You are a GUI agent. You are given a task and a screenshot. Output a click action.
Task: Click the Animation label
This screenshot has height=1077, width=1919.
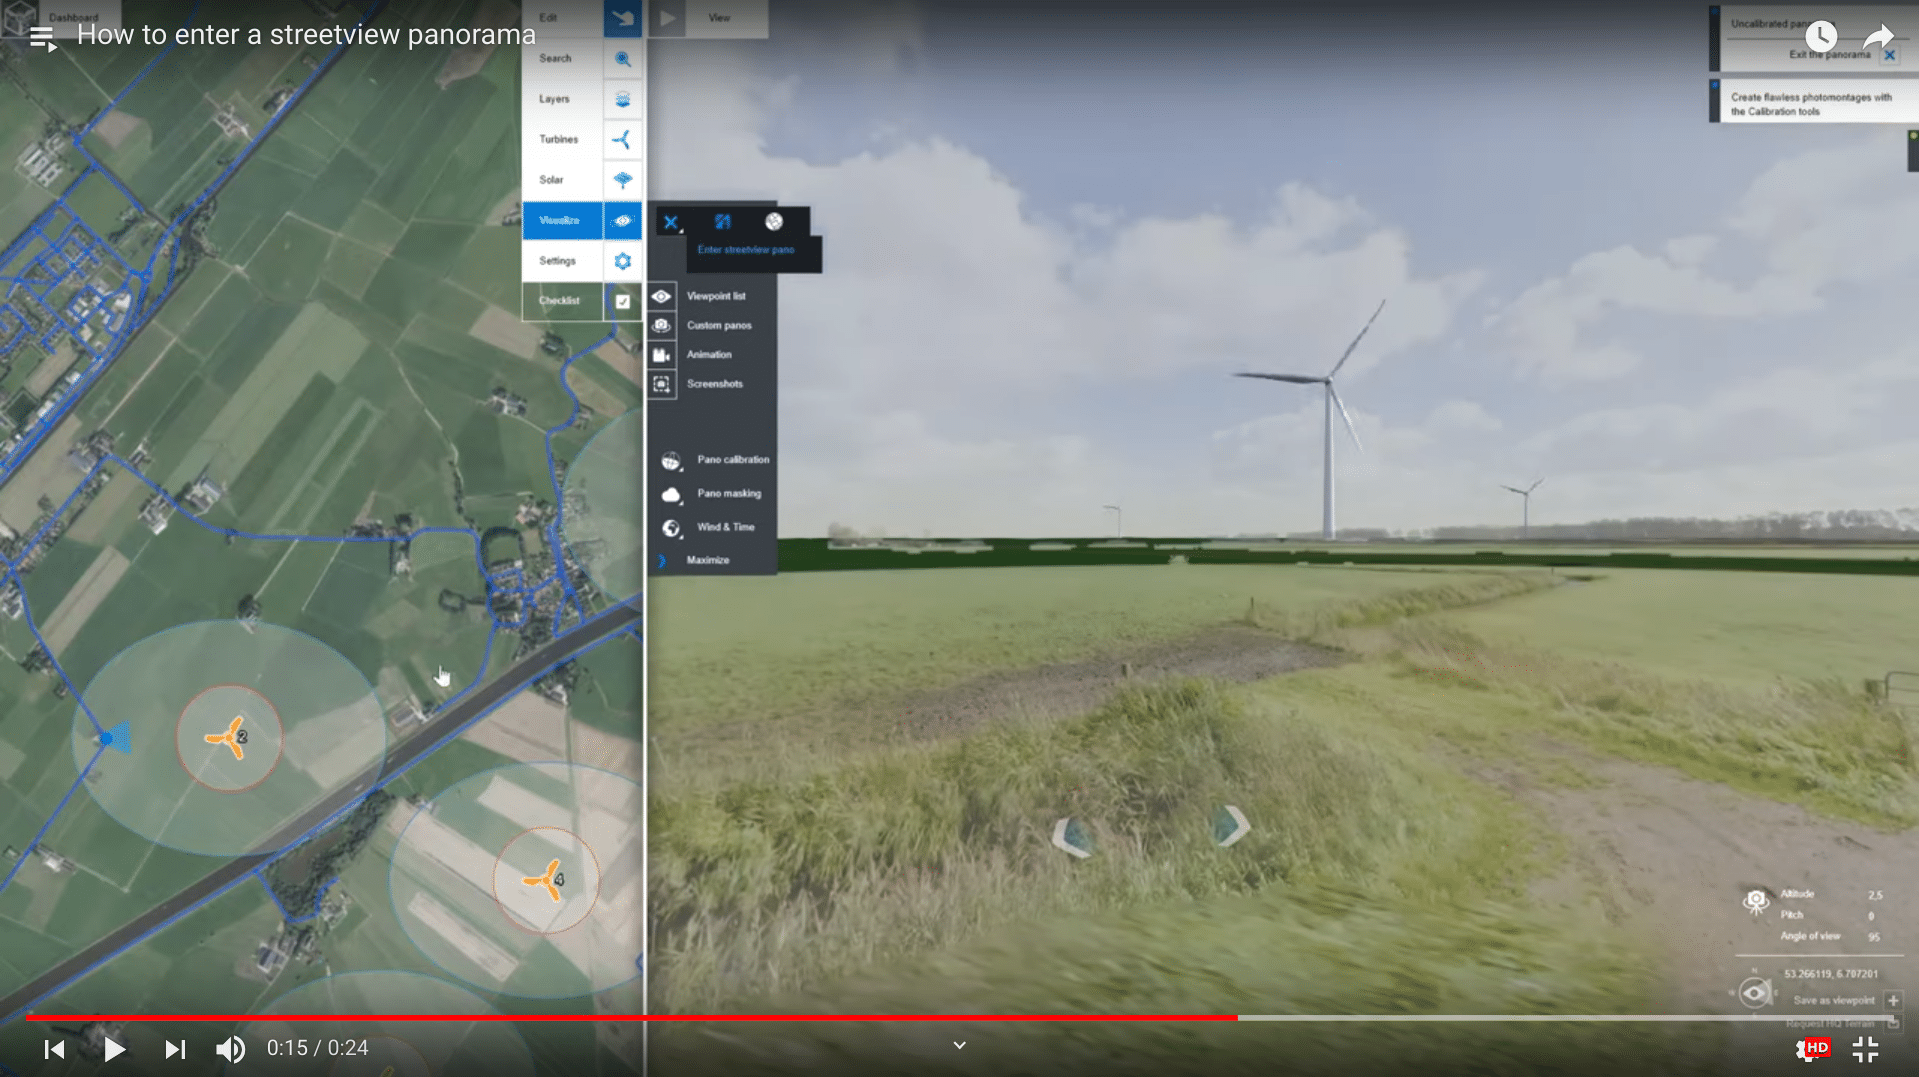709,354
